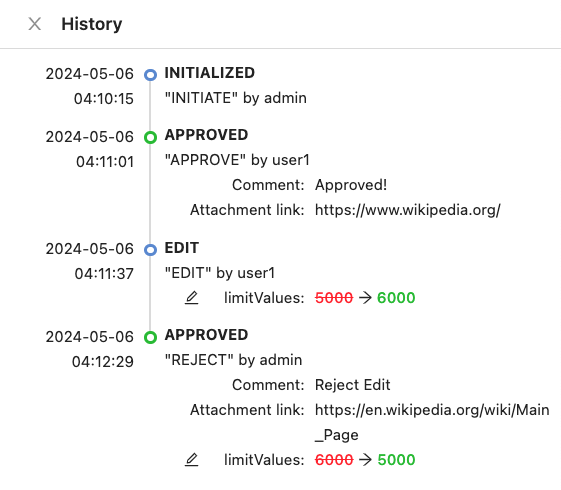This screenshot has width=561, height=490.
Task: Click the blue EDIT timeline marker
Action: click(150, 250)
